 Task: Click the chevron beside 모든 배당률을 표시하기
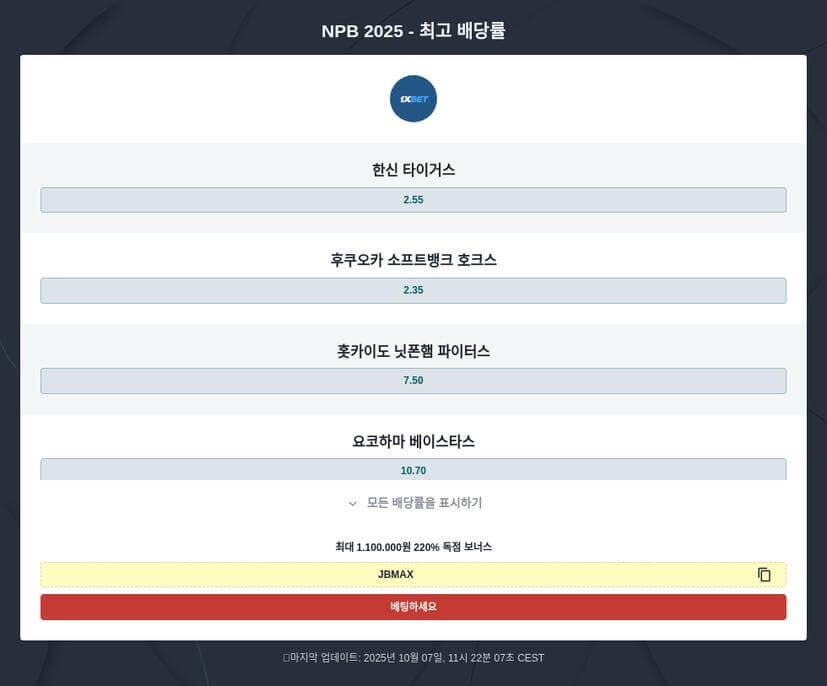(352, 504)
